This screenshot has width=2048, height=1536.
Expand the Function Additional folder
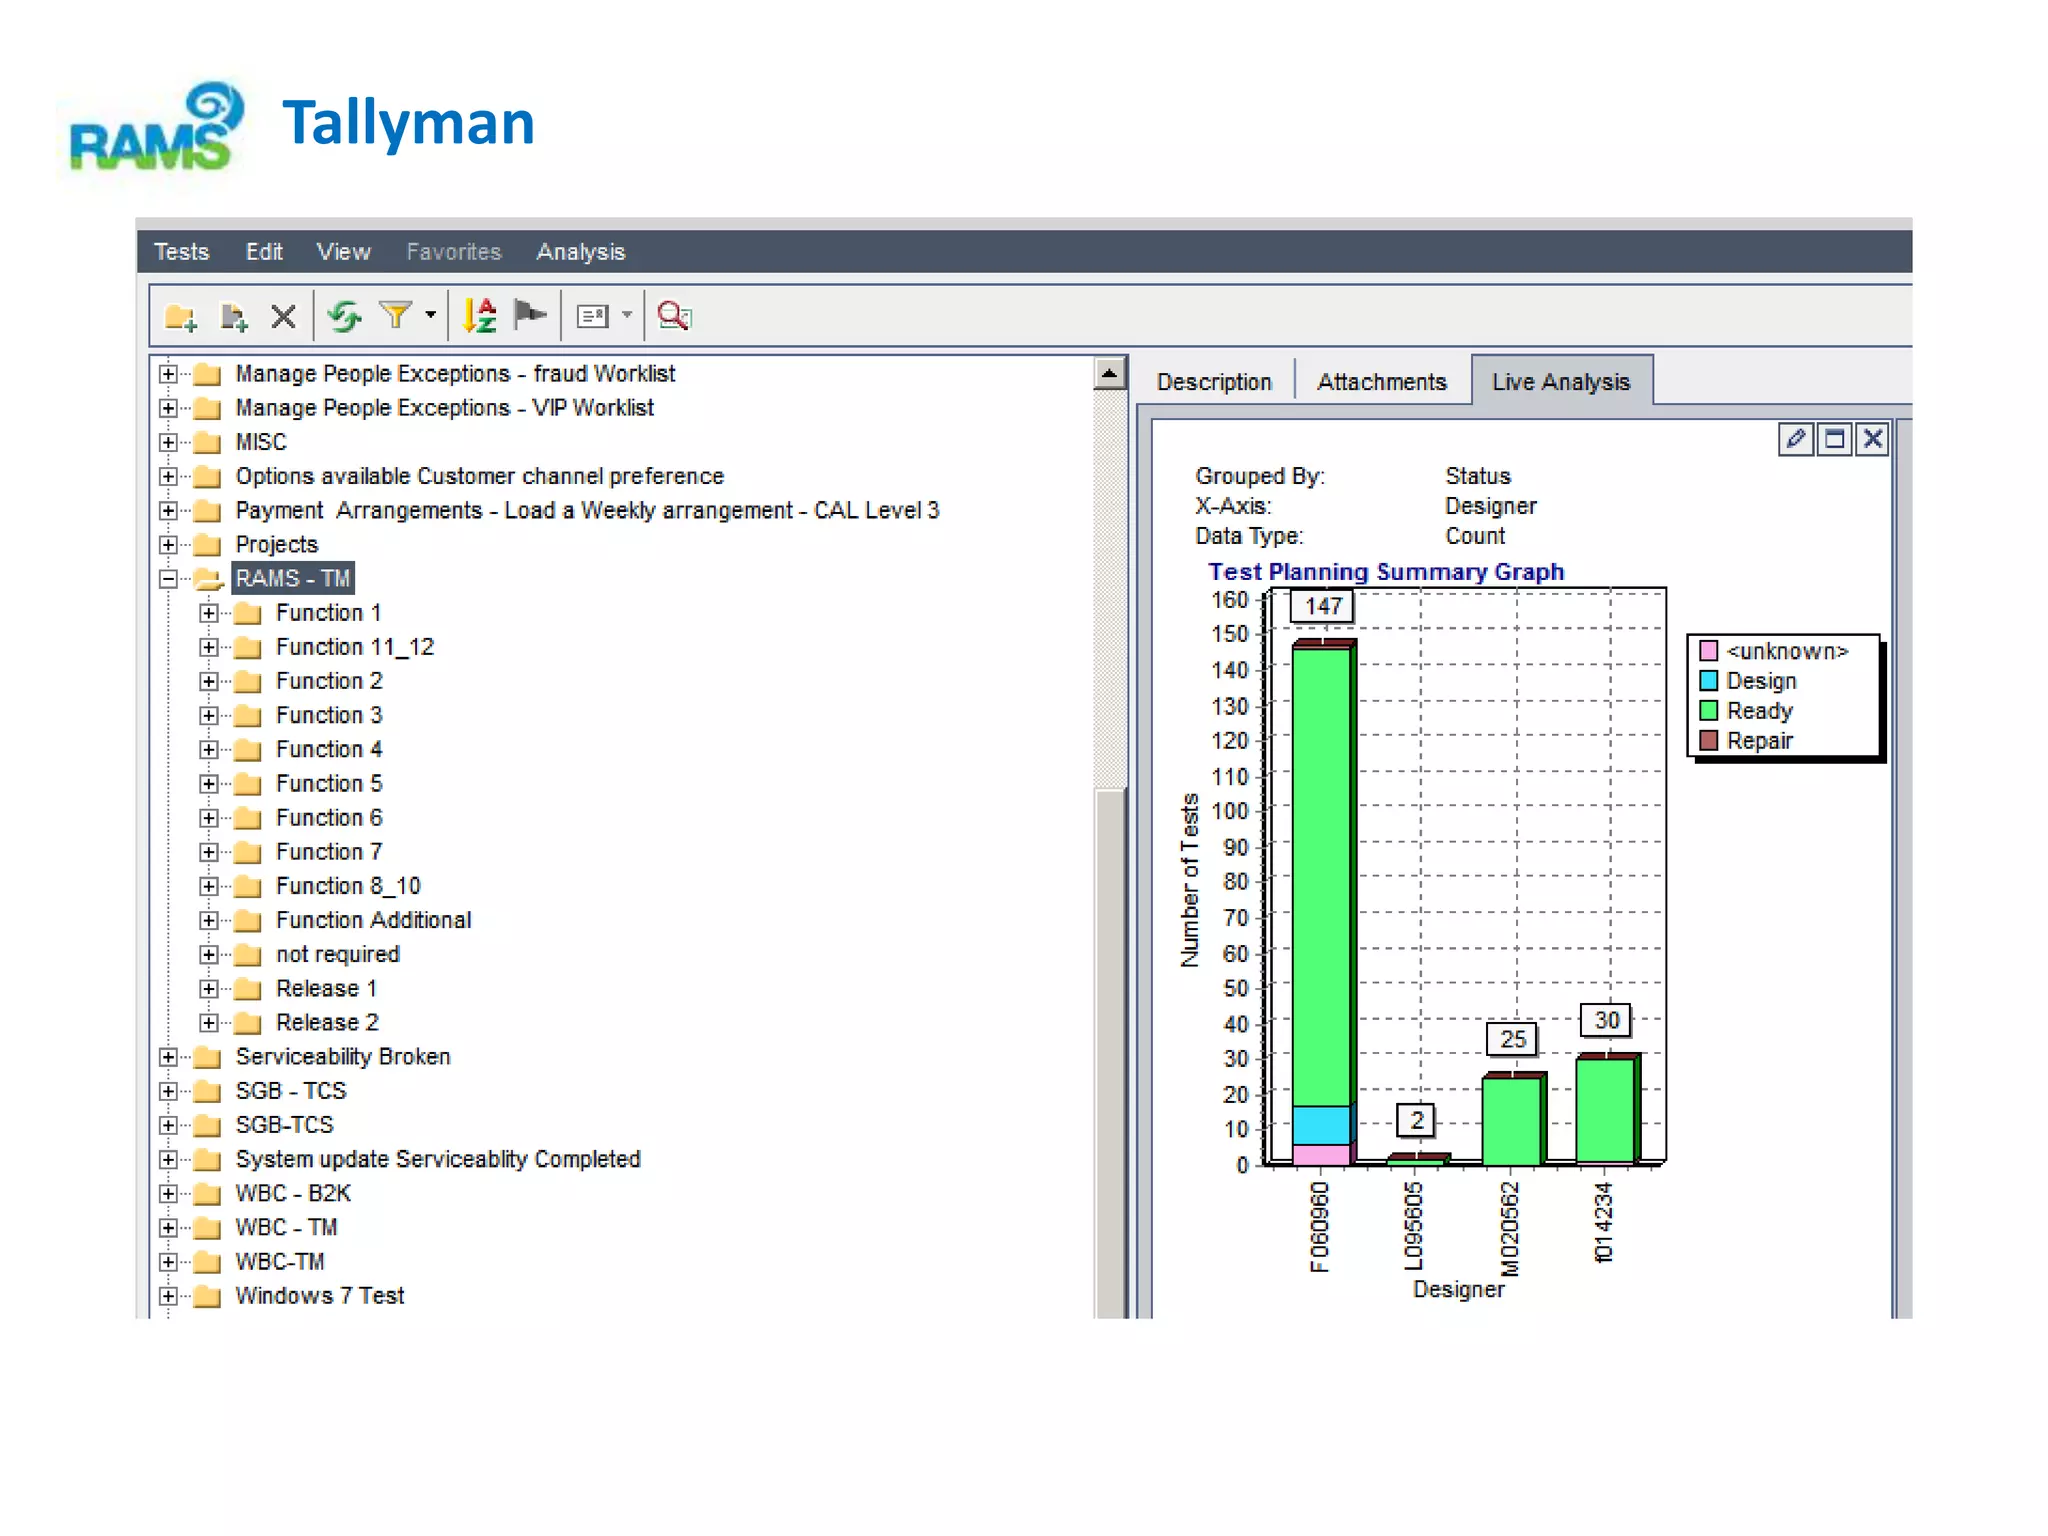tap(208, 920)
